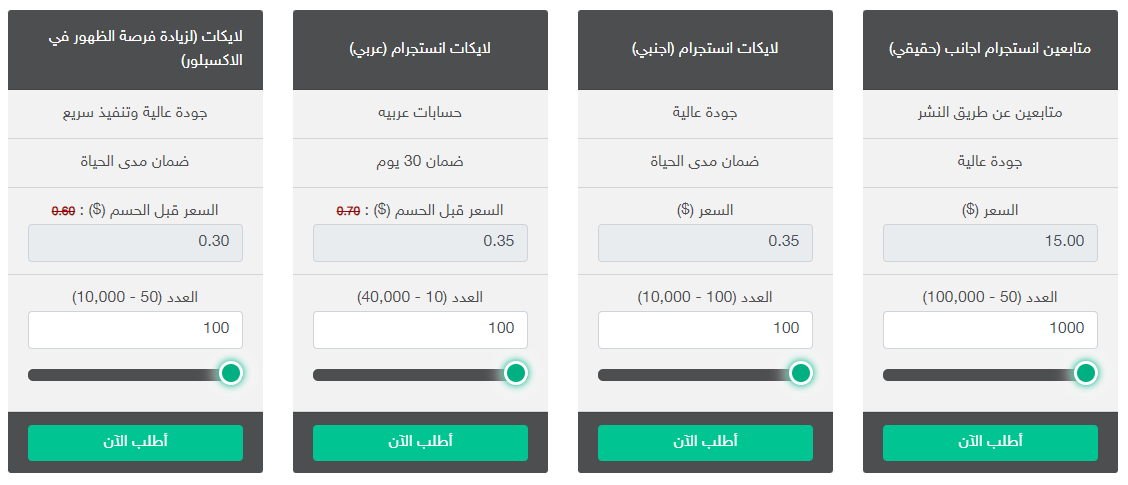Click Order Now on foreign Instagram followers card
Image resolution: width=1128 pixels, height=485 pixels.
pyautogui.click(x=990, y=442)
